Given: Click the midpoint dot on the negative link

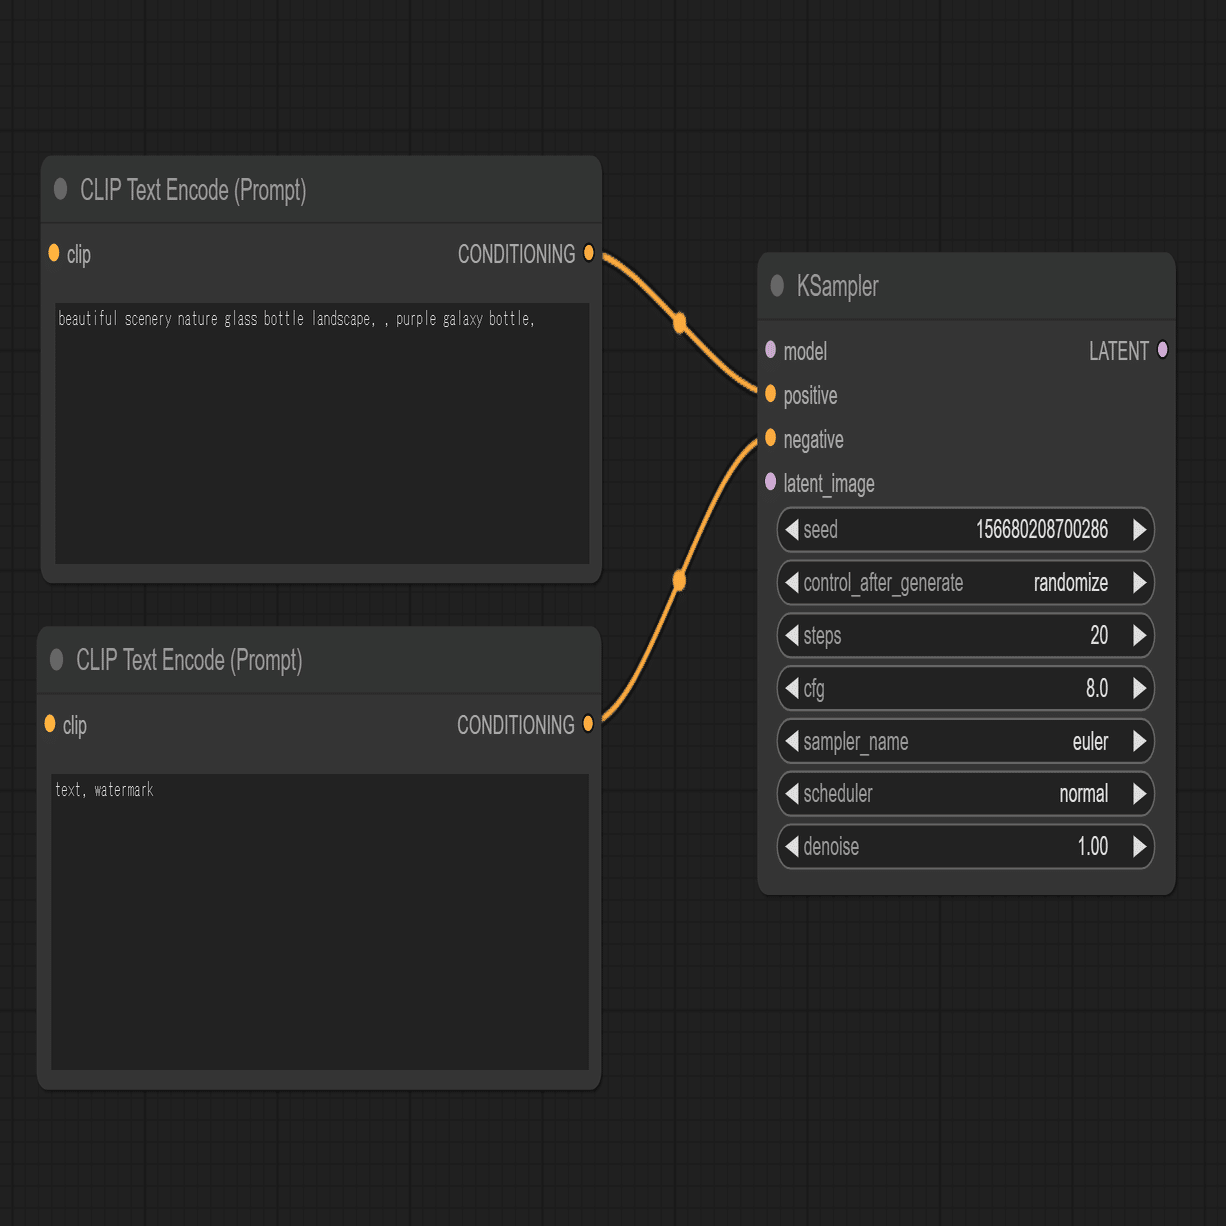Looking at the screenshot, I should pyautogui.click(x=679, y=580).
